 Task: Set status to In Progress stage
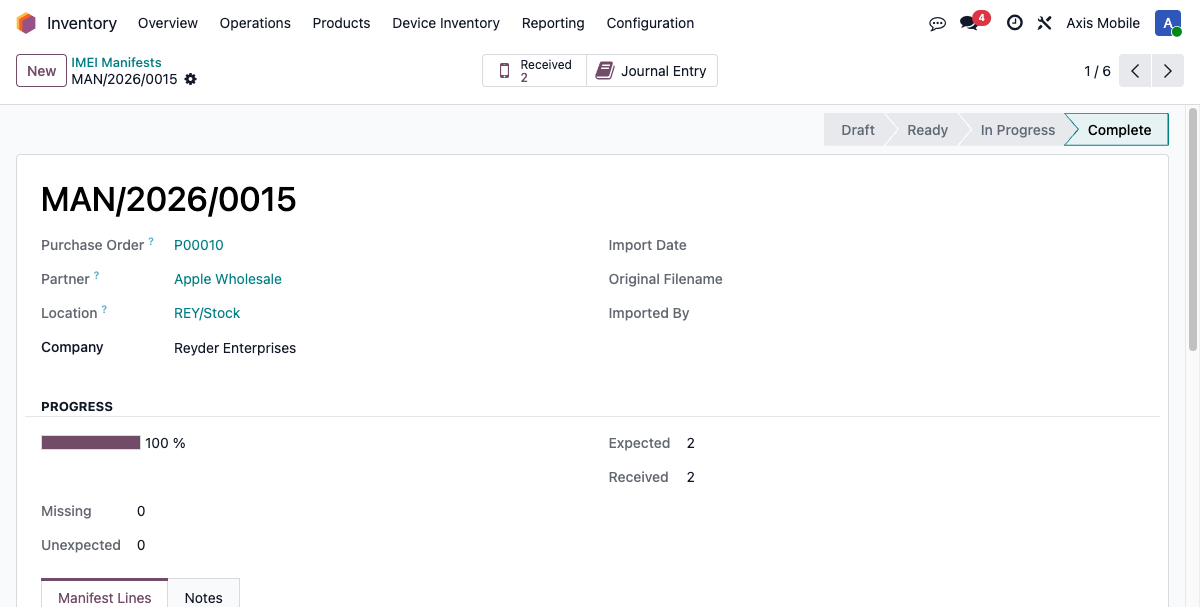tap(1017, 130)
